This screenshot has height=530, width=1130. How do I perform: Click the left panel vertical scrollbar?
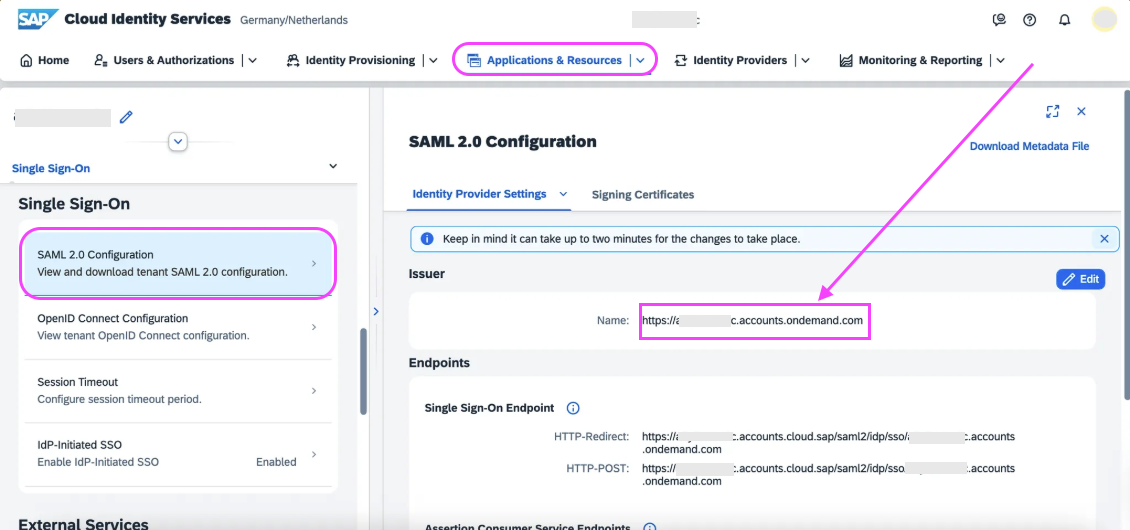click(364, 371)
